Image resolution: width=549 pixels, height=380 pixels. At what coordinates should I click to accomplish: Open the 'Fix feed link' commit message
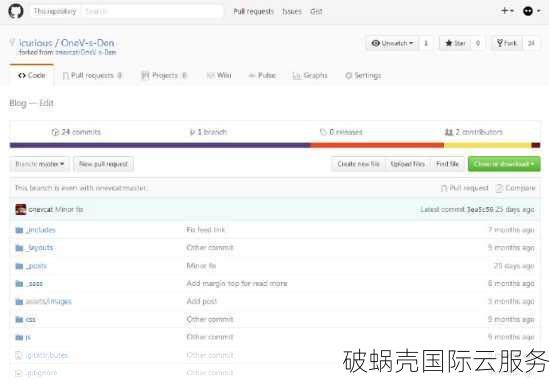206,230
